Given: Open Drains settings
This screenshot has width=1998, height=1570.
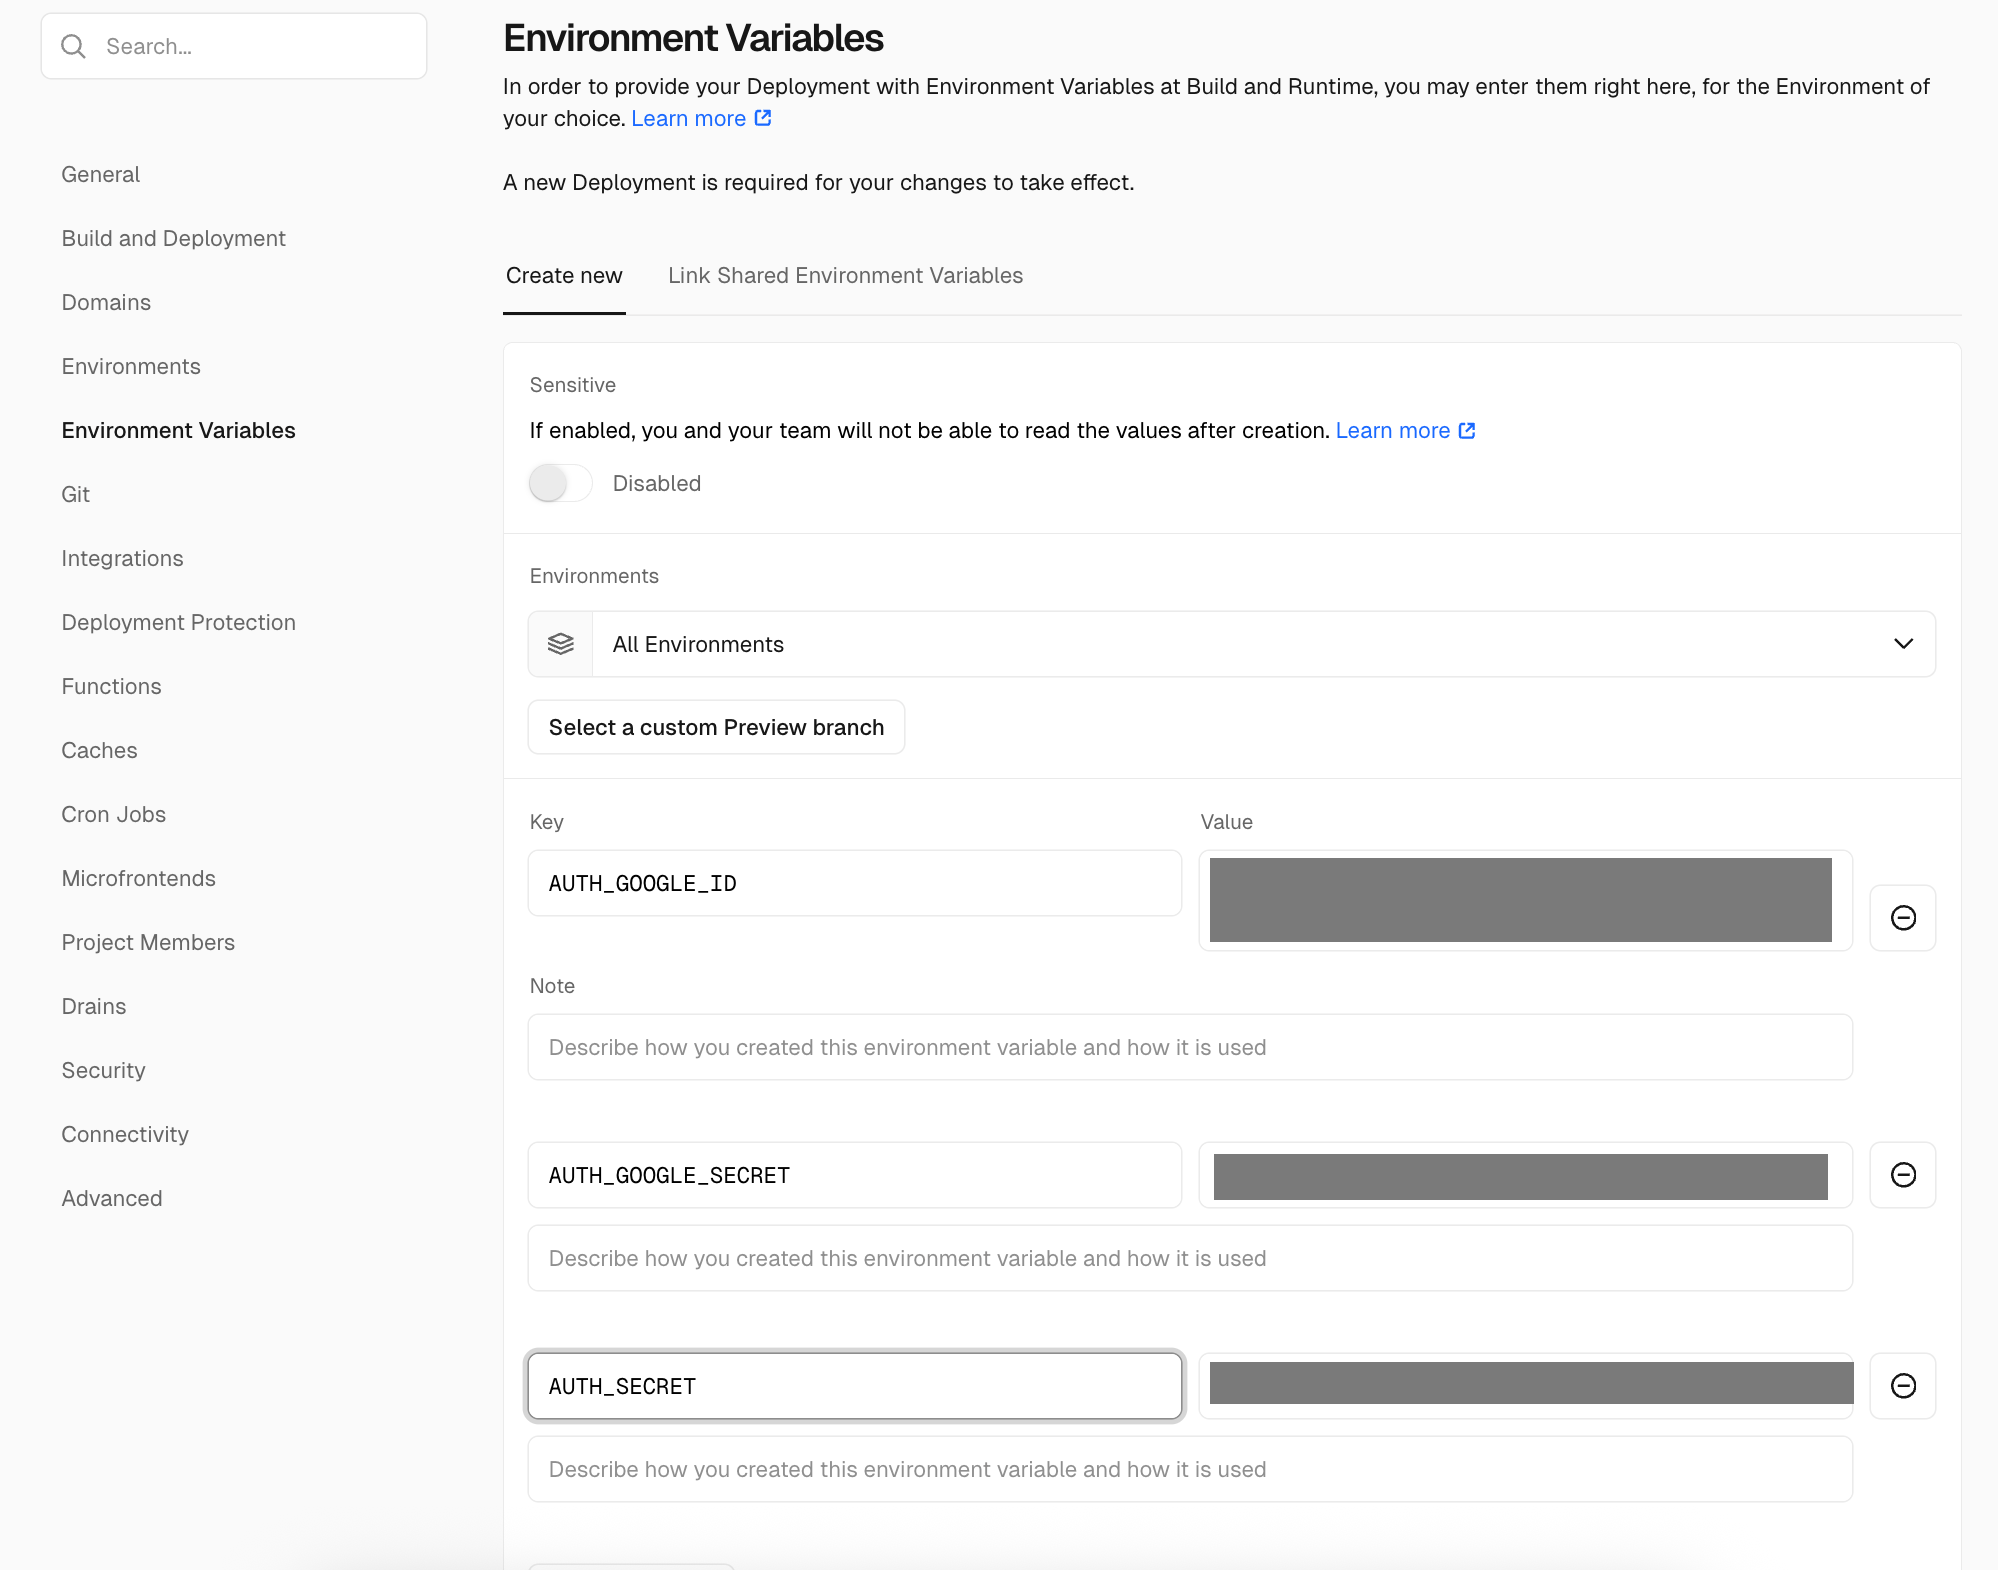Looking at the screenshot, I should [x=94, y=1006].
